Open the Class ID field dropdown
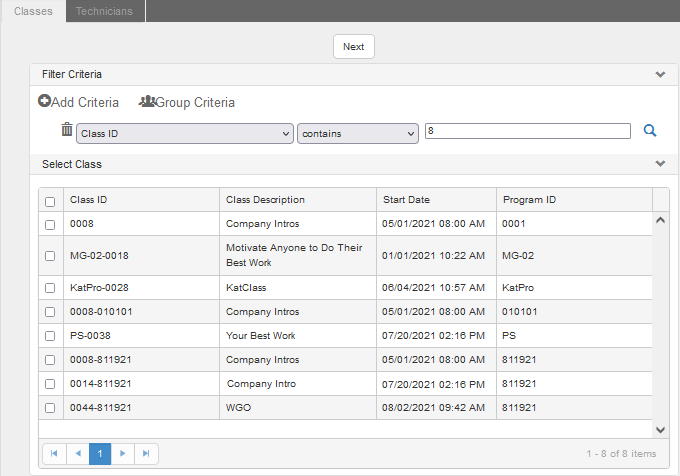This screenshot has width=680, height=476. [x=185, y=134]
